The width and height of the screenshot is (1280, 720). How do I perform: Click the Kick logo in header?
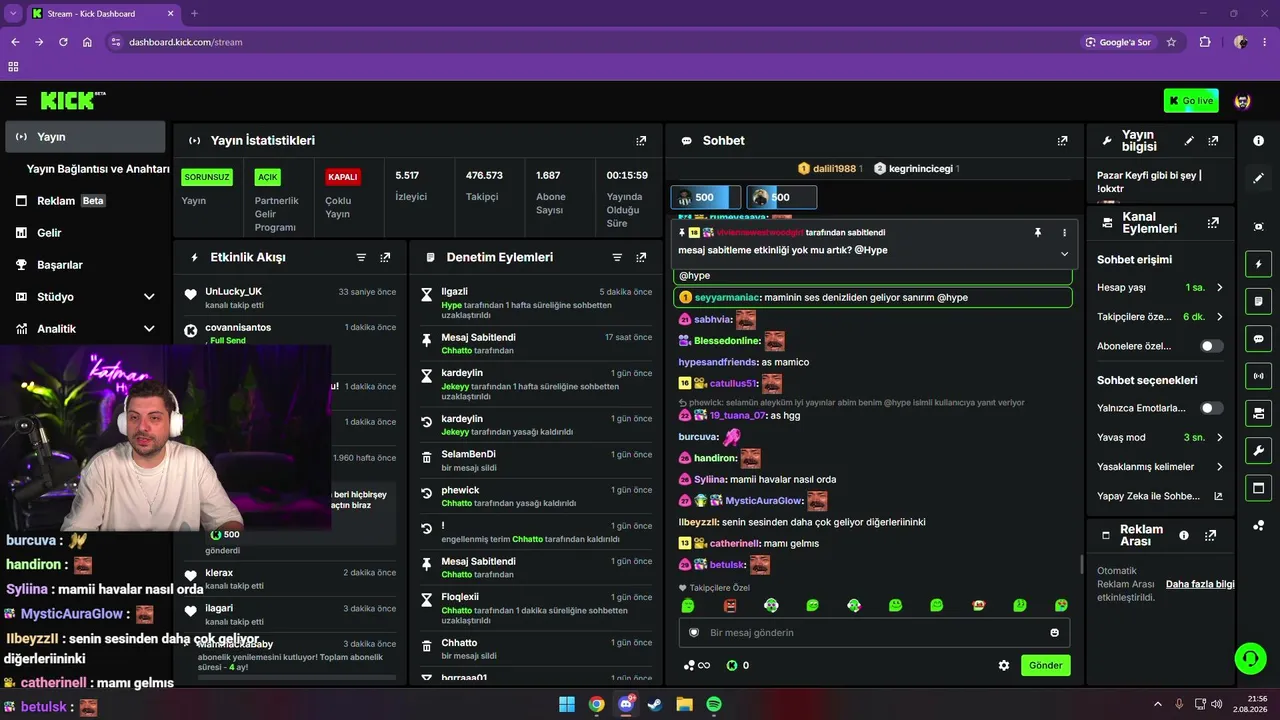coord(72,100)
